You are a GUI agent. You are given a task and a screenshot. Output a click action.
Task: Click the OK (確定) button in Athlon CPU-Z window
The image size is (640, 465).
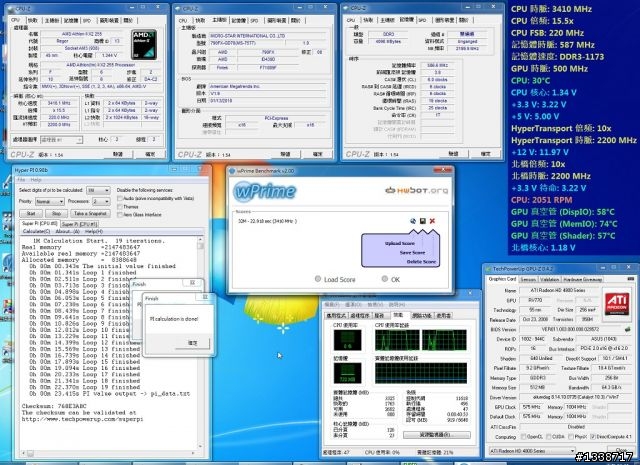point(150,154)
